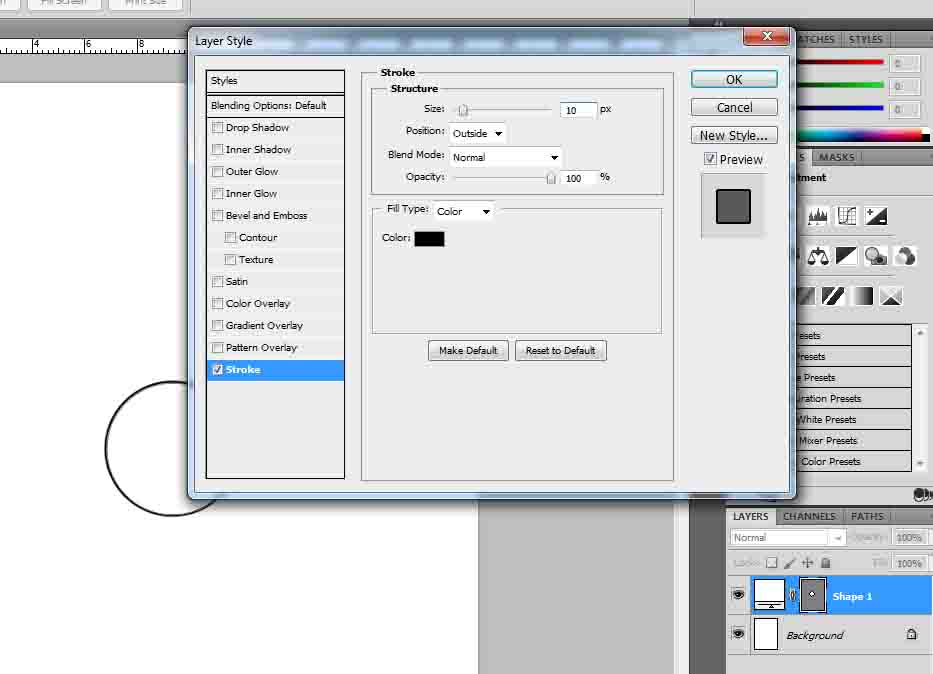
Task: Click the stroke Opacity slider handle
Action: [551, 178]
